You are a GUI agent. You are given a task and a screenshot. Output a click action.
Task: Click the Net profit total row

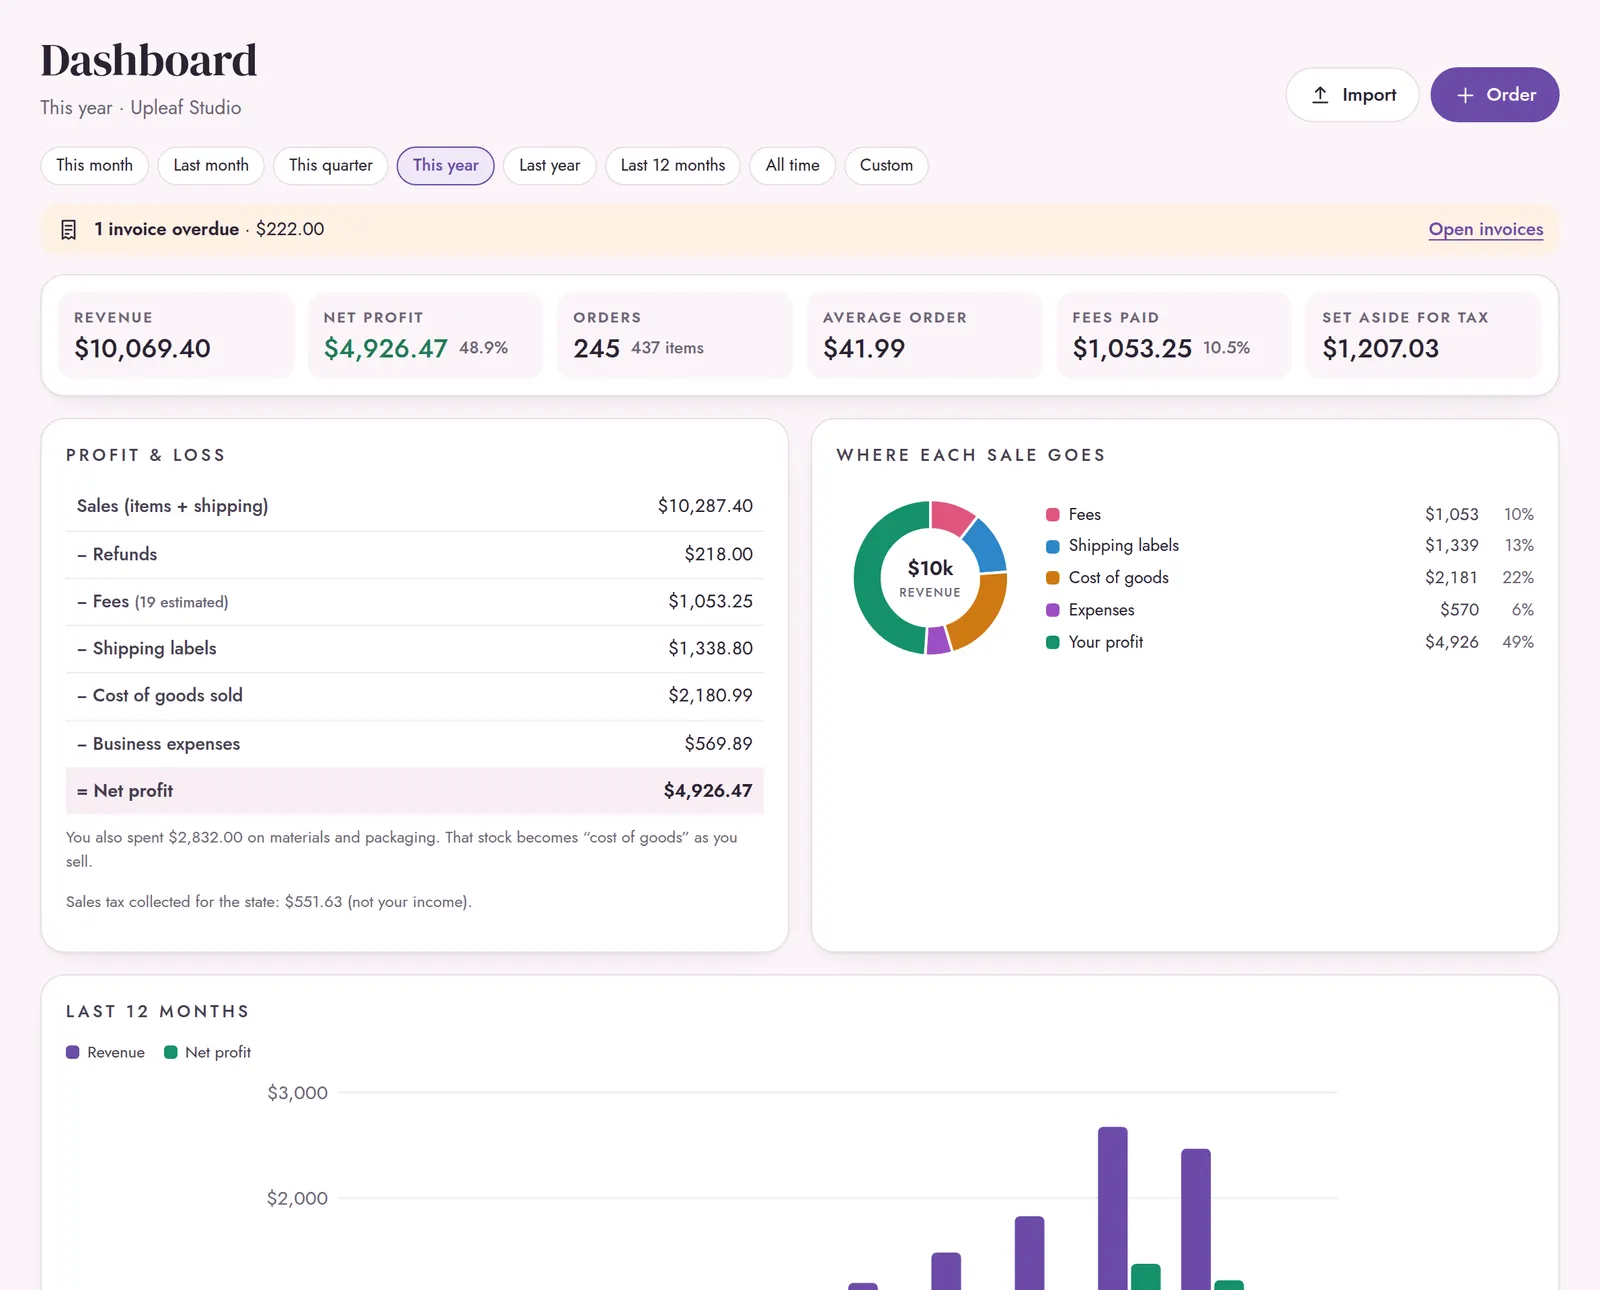(415, 791)
